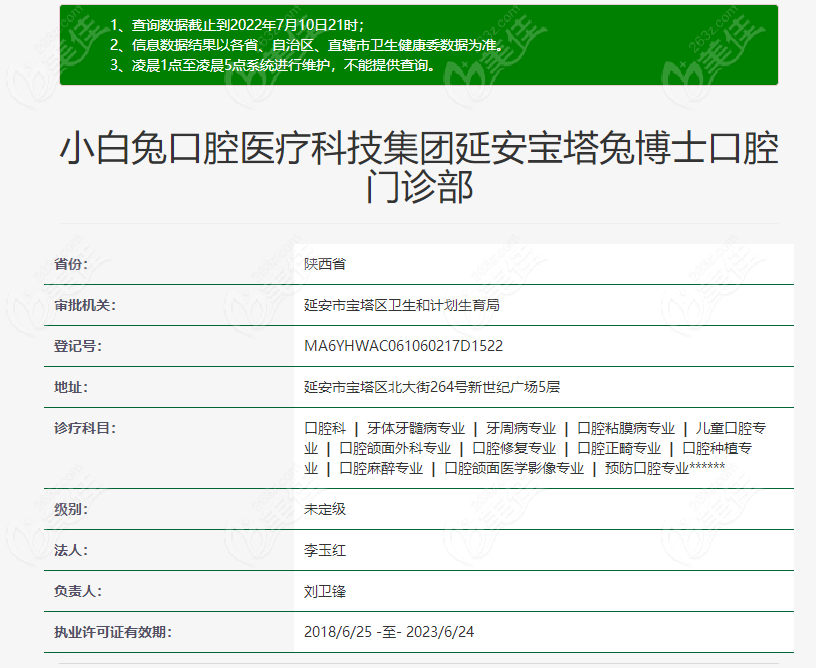Select the value 陕西省
This screenshot has width=816, height=668.
point(325,264)
